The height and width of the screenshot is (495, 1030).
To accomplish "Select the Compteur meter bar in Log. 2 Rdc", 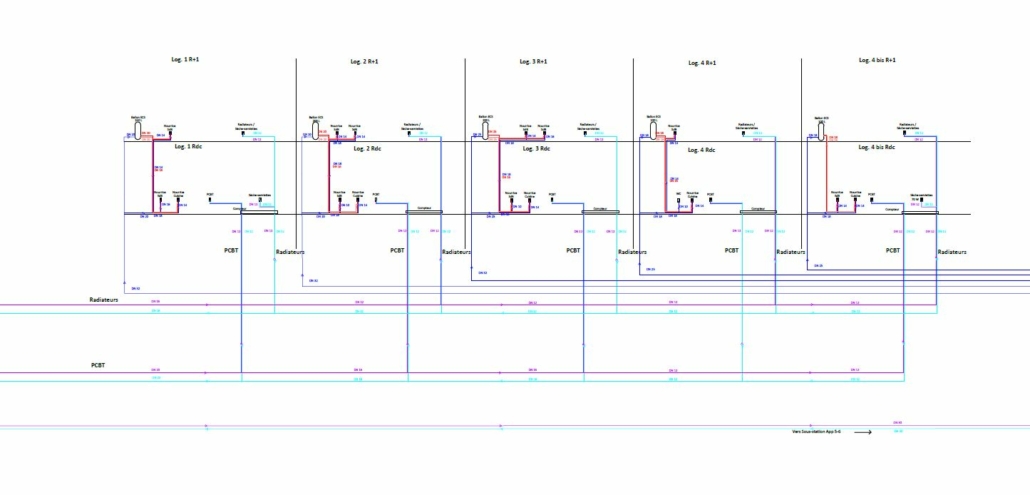I will (x=424, y=212).
